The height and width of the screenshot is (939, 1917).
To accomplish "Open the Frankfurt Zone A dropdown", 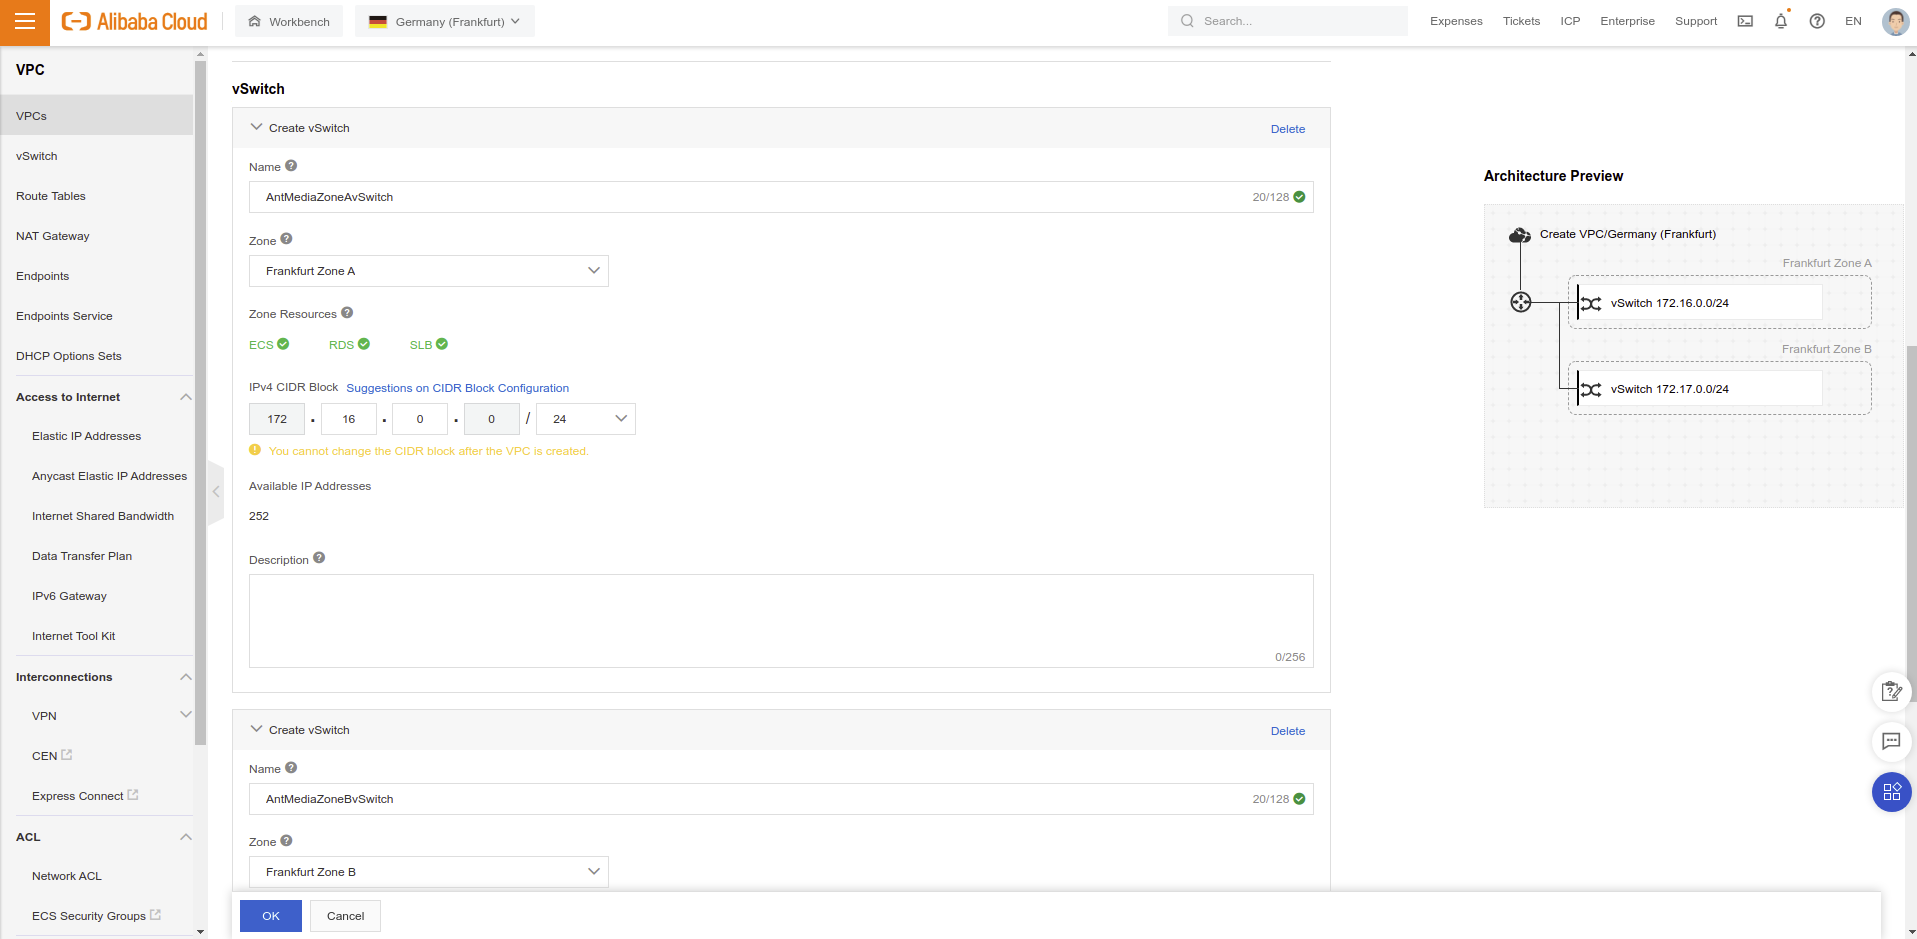I will (429, 271).
